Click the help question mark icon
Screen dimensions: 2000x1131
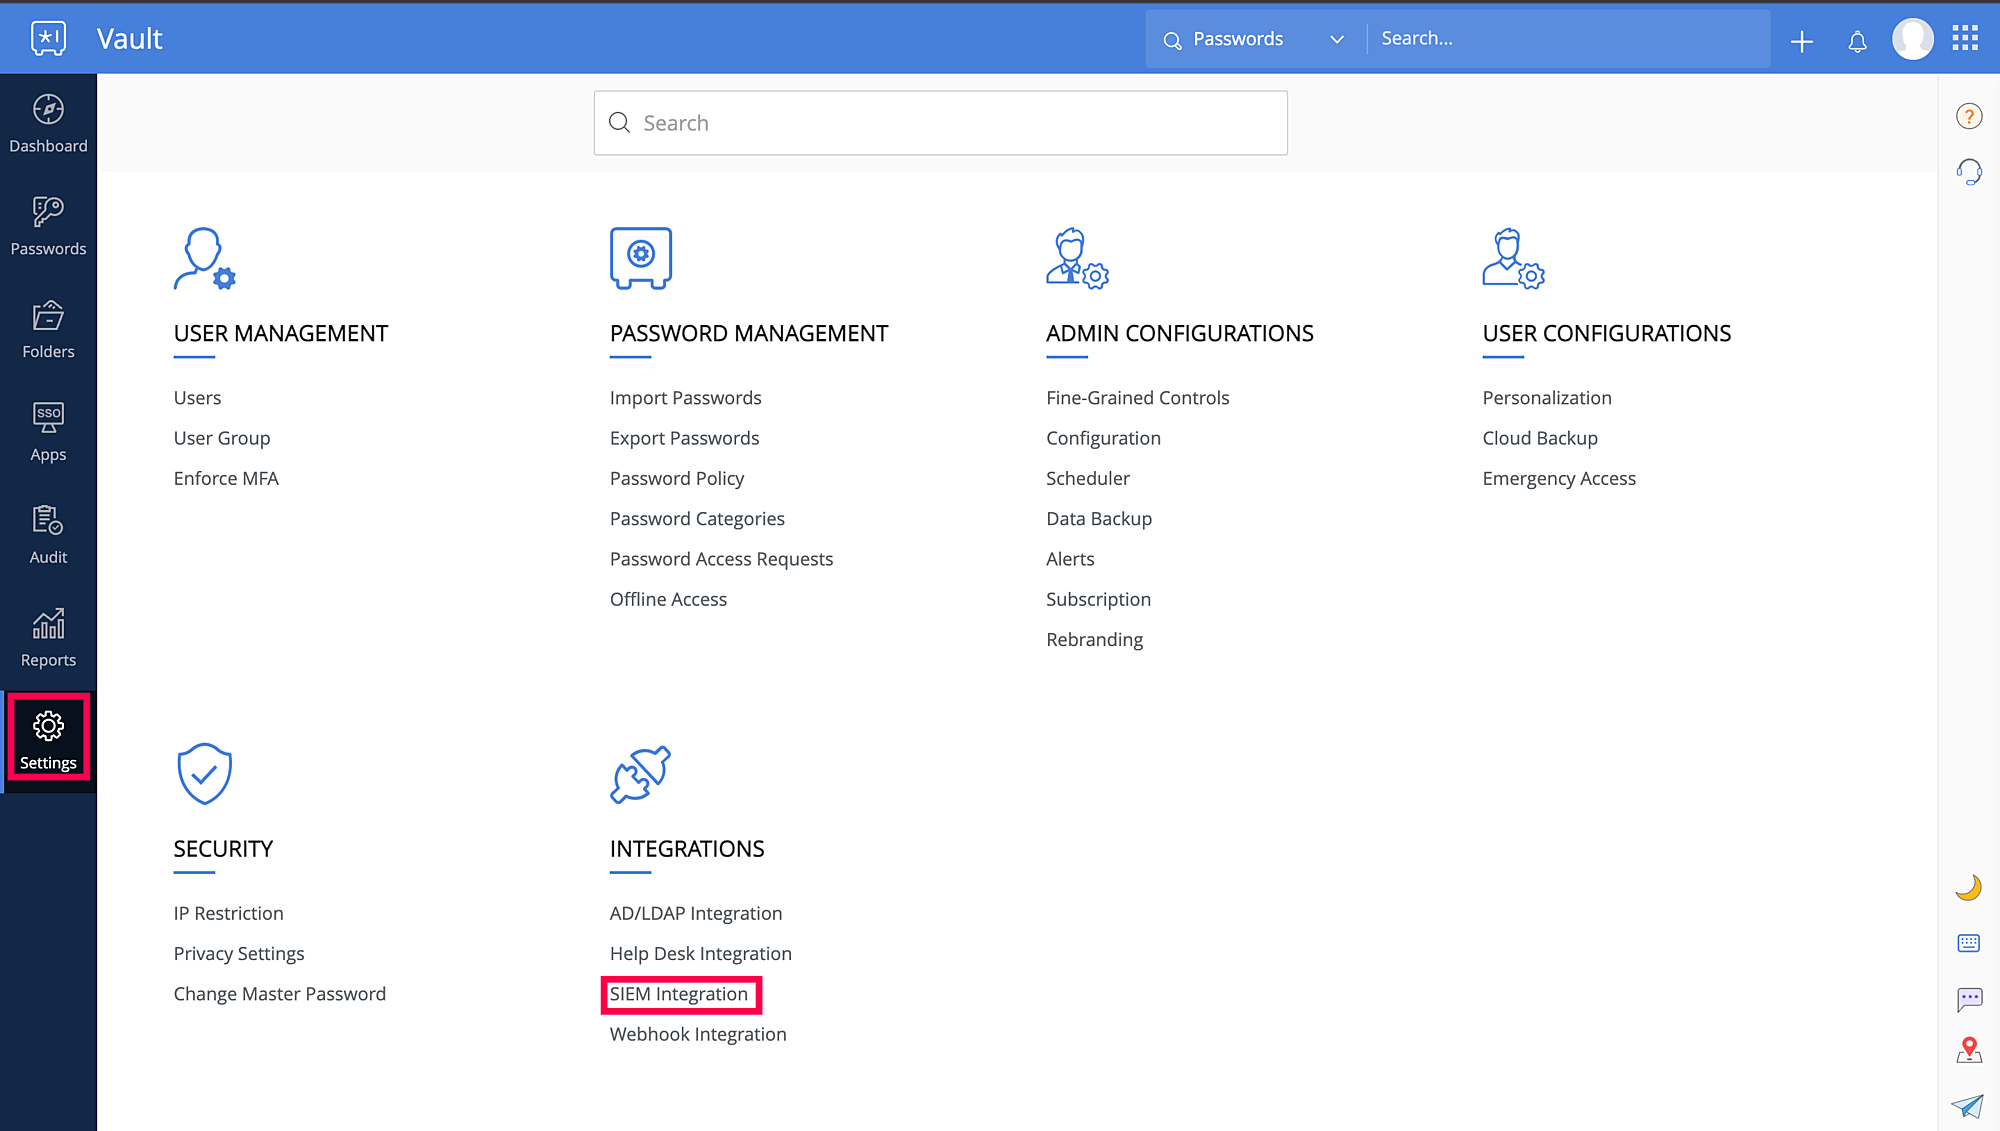(1968, 116)
